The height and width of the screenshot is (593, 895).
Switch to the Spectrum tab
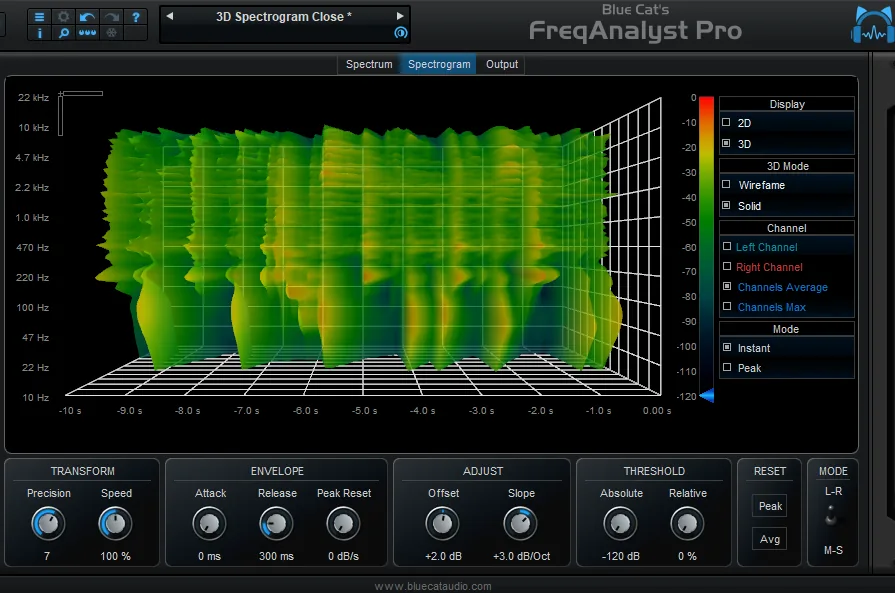369,64
